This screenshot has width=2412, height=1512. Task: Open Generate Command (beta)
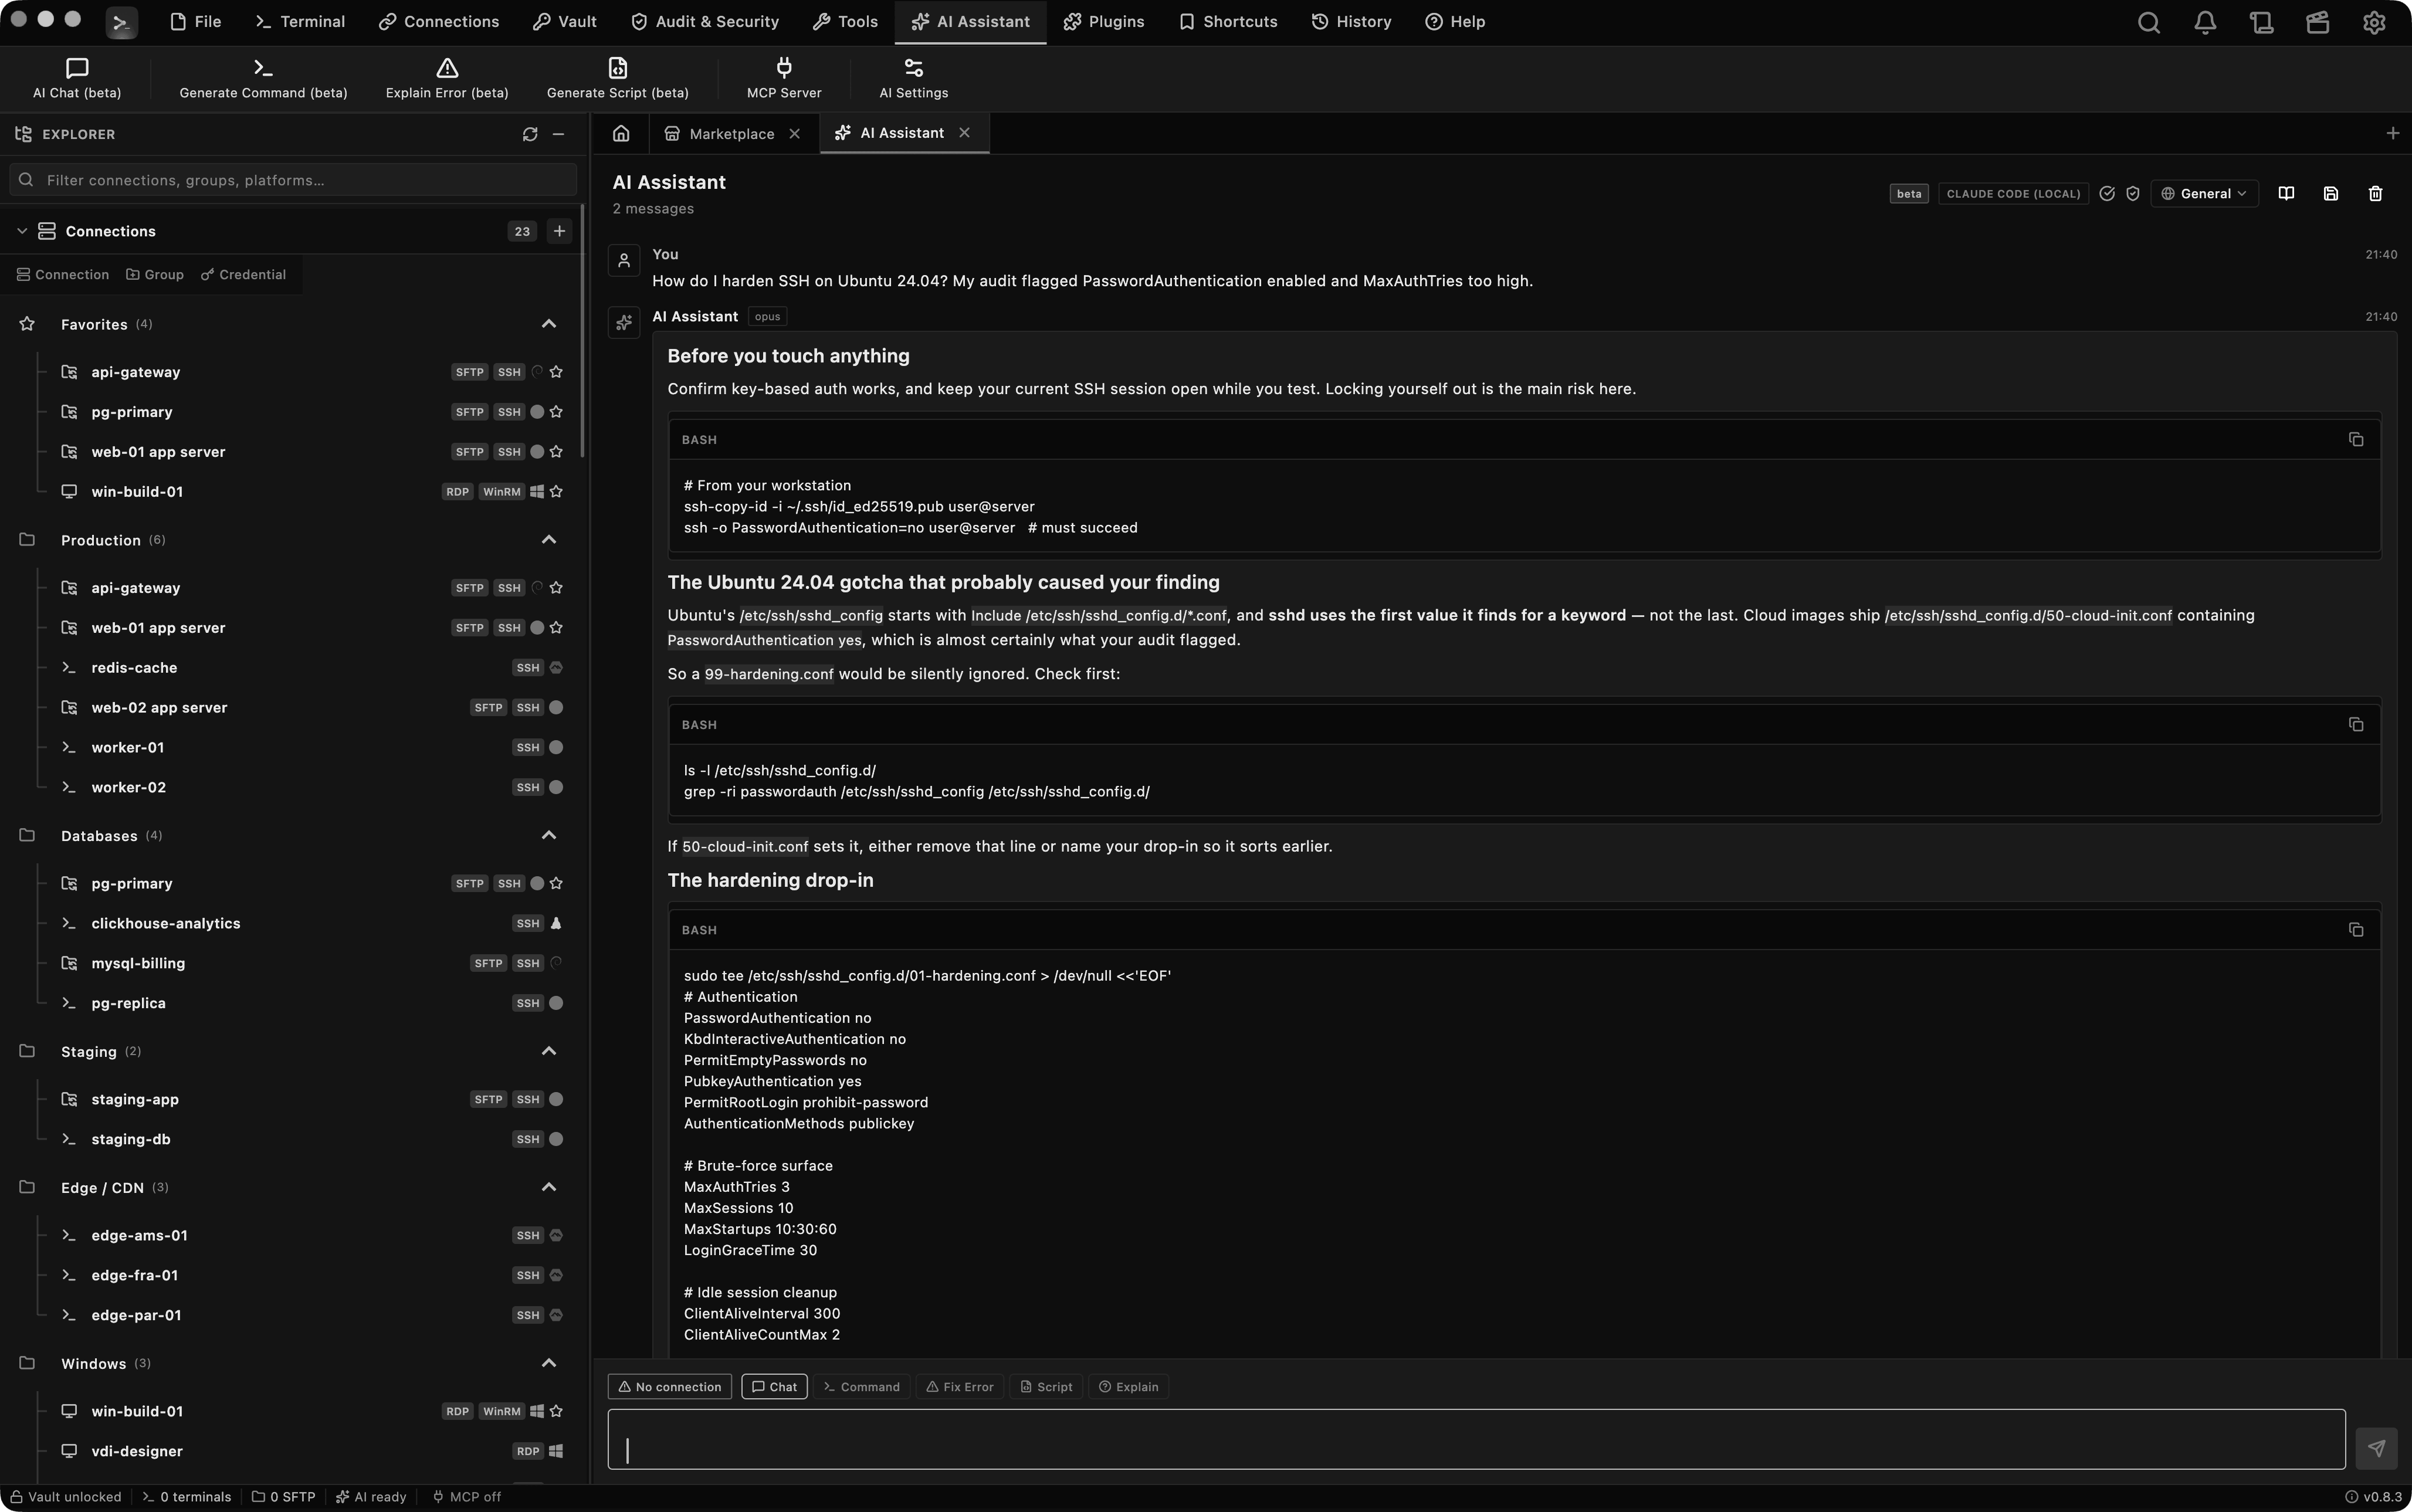click(263, 78)
